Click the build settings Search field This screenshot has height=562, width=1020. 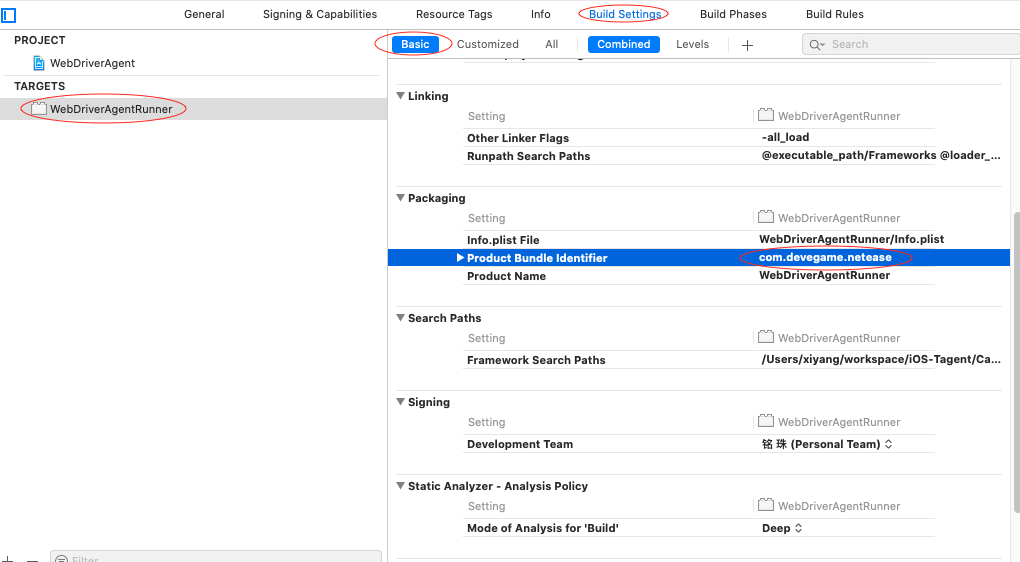pos(911,44)
